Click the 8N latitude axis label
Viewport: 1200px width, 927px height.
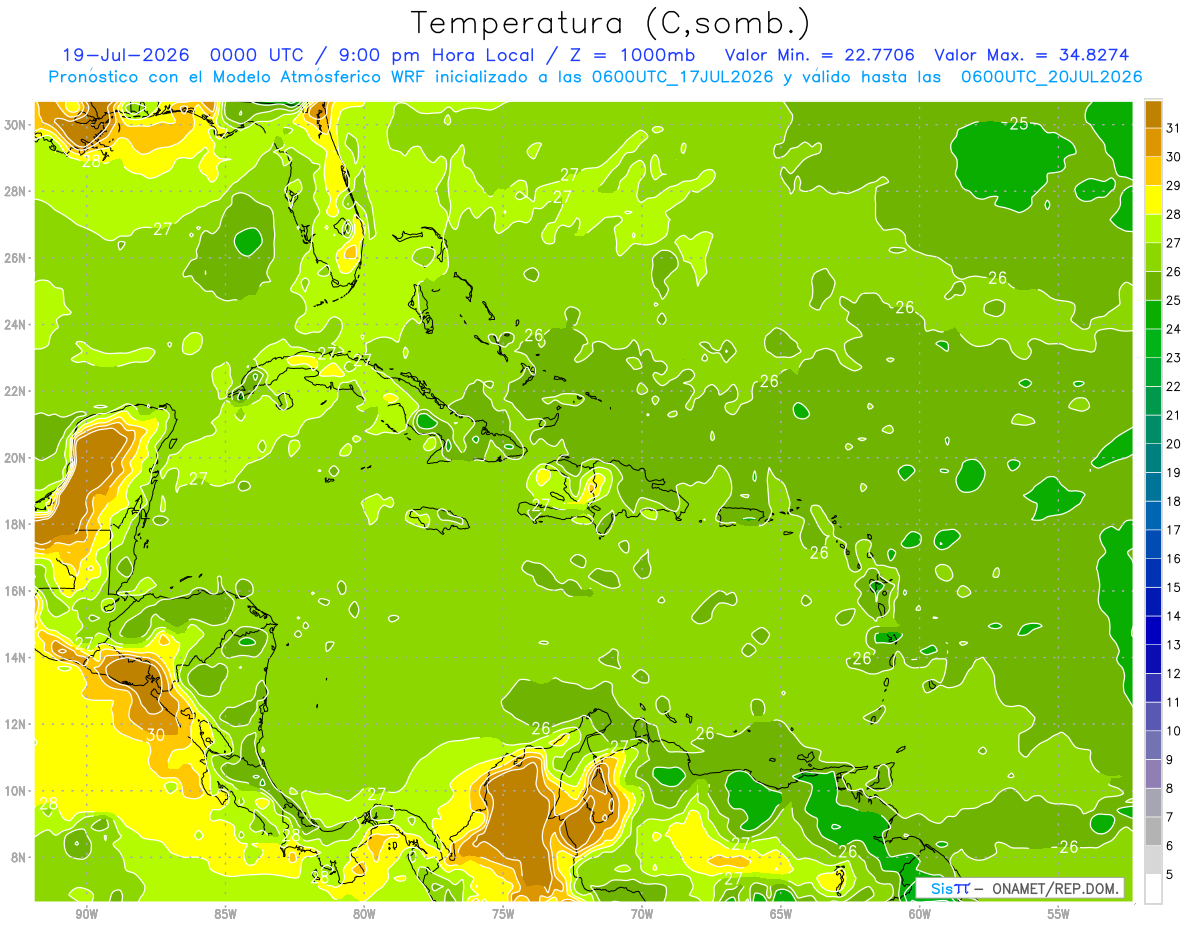(18, 857)
